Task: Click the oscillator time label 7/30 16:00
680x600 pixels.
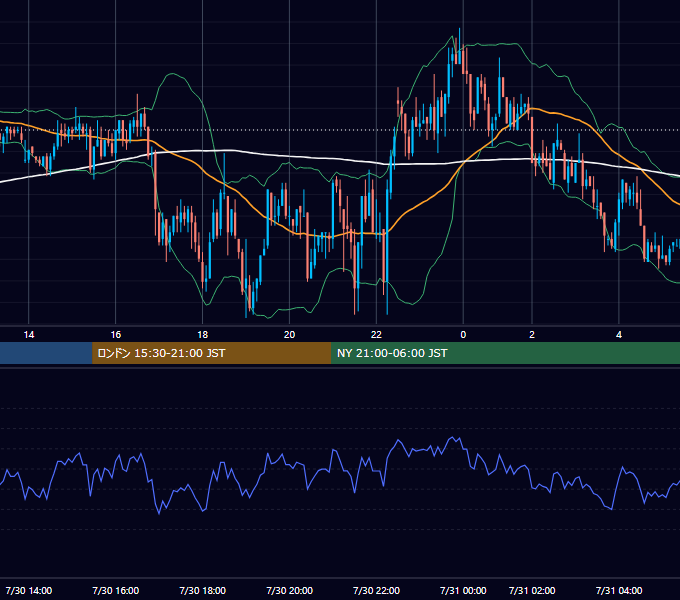Action: coord(116,590)
